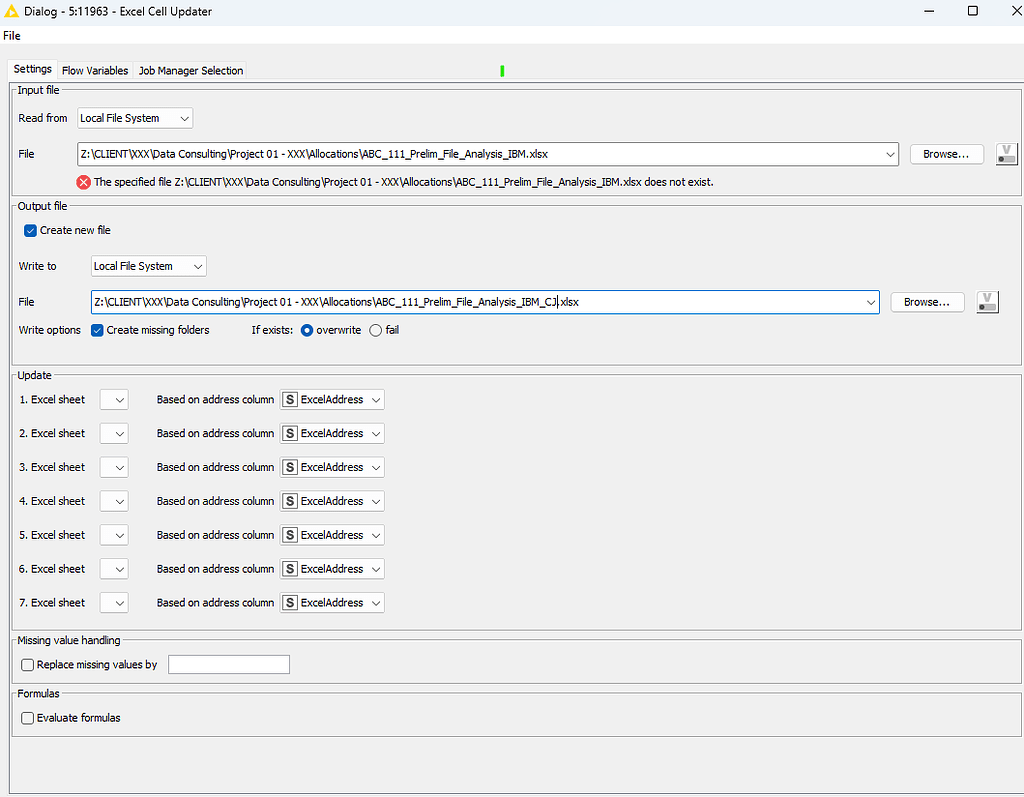This screenshot has height=797, width=1024.
Task: Disable Create missing folders
Action: (x=96, y=330)
